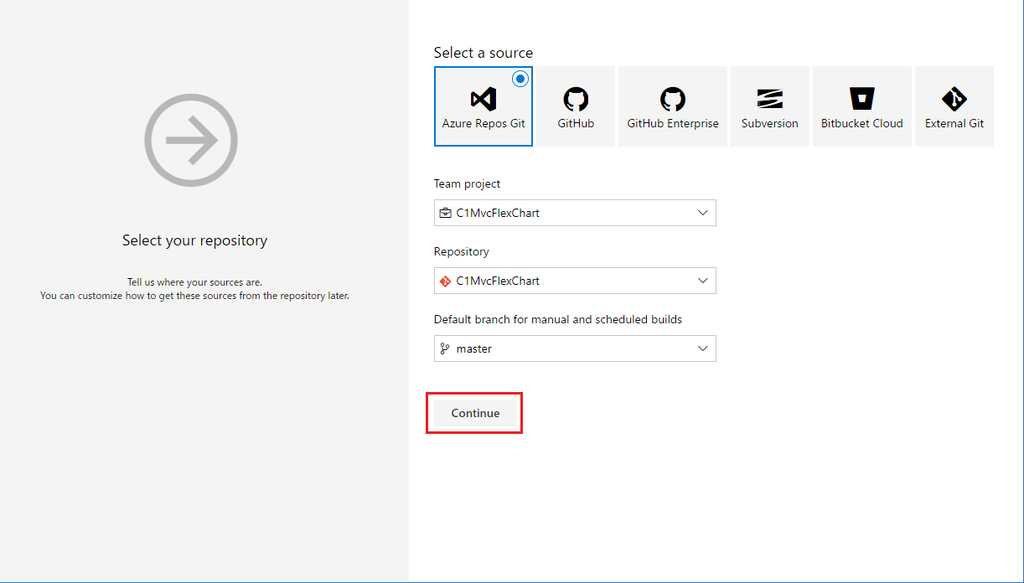The width and height of the screenshot is (1024, 583).
Task: Click the 'Team project' label
Action: (467, 183)
